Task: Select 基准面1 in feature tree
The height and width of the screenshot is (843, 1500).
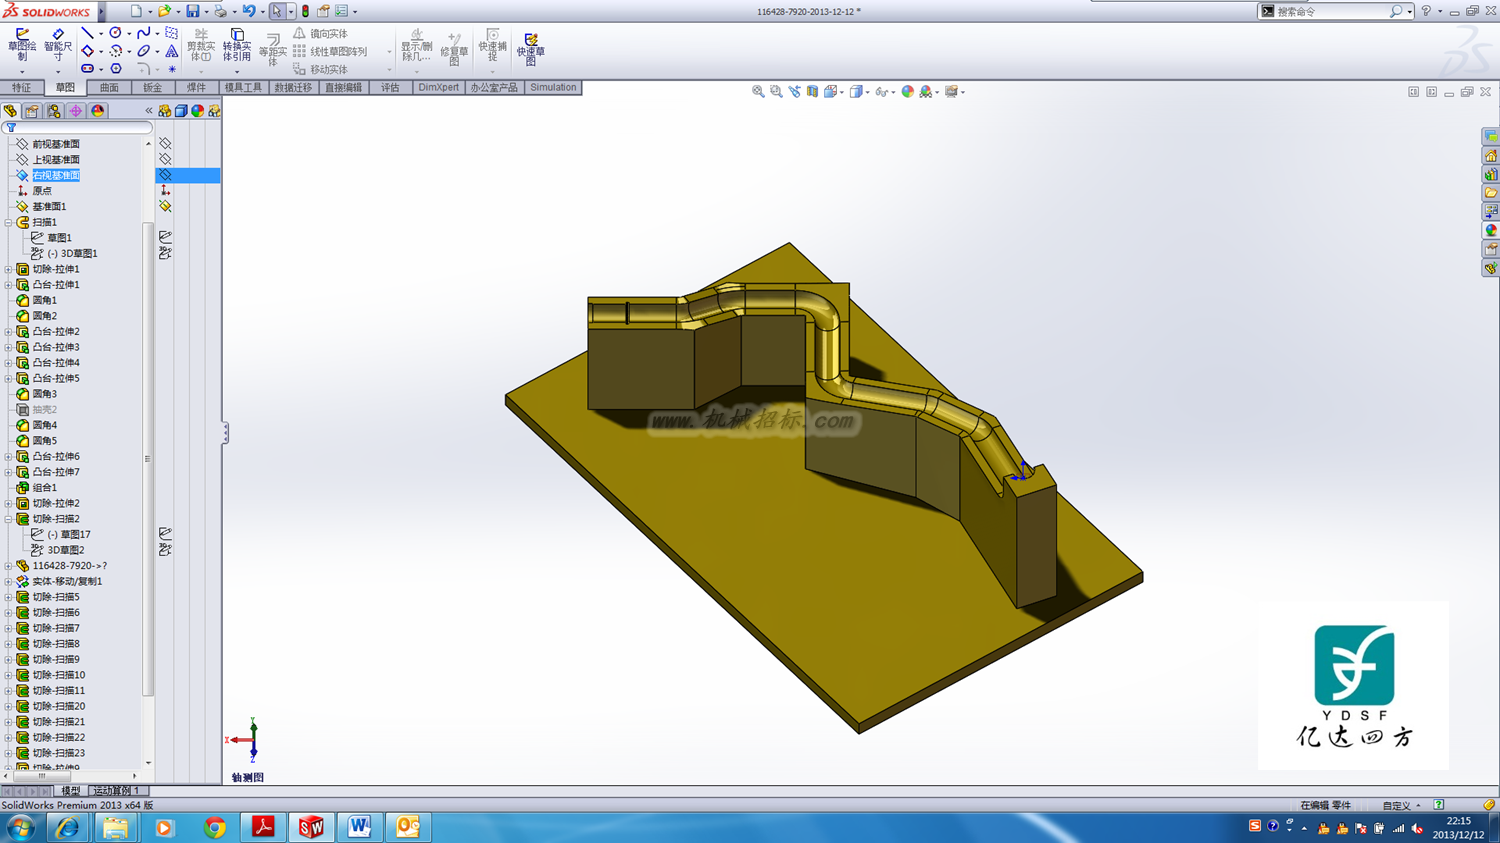Action: click(x=49, y=207)
